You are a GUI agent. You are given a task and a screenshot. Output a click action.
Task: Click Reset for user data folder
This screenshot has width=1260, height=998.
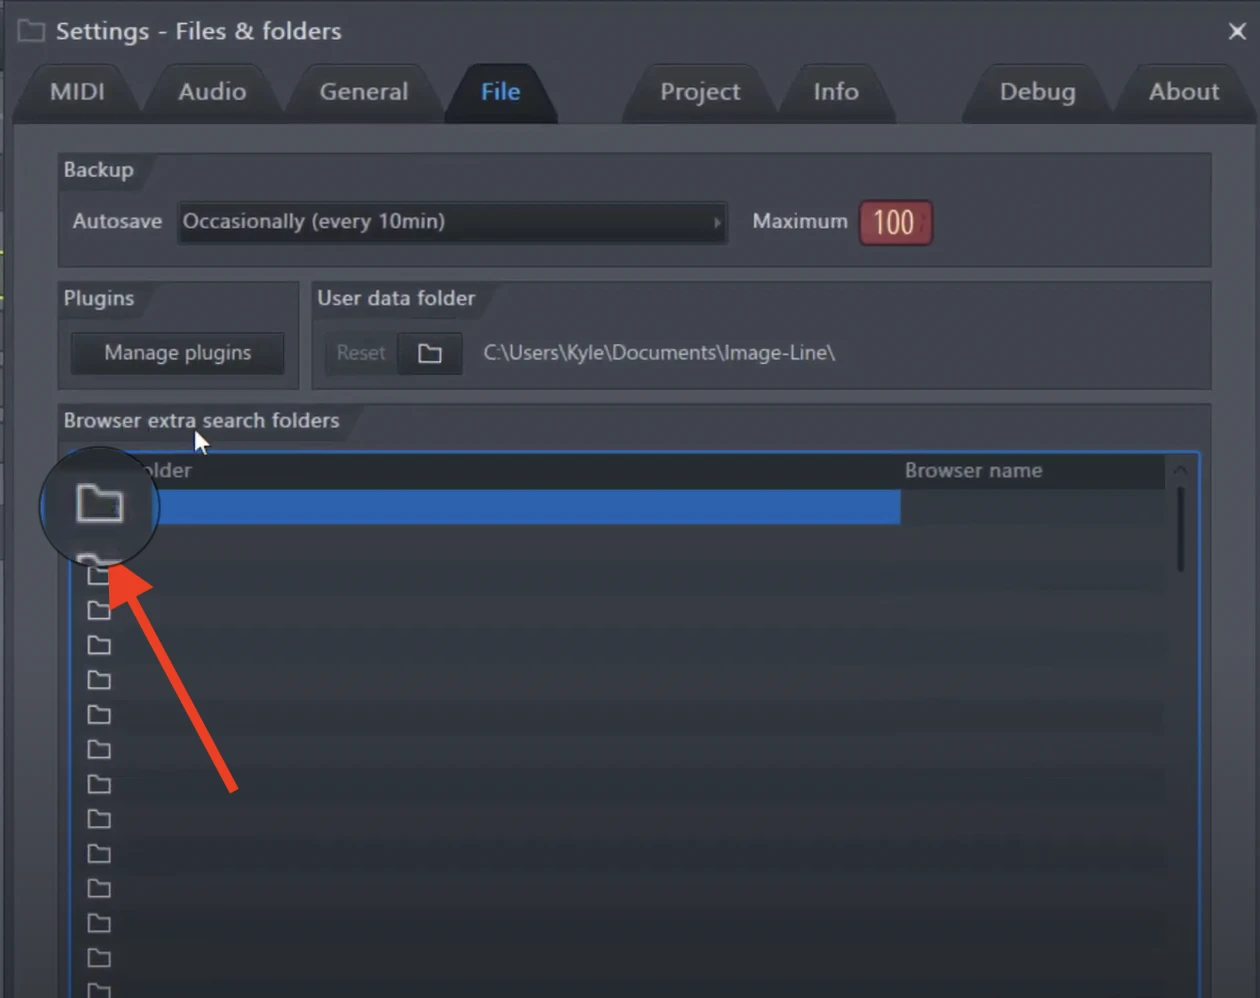pos(360,354)
